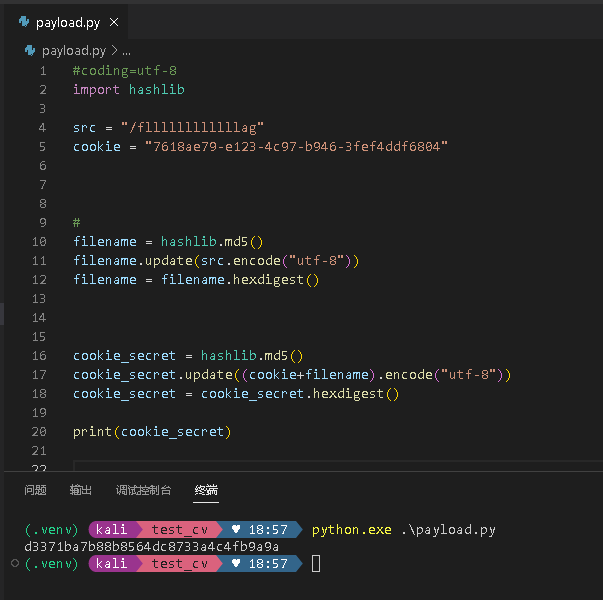Screen dimensions: 603x600
Task: Click the MD5 hash output in the terminal
Action: click(152, 547)
